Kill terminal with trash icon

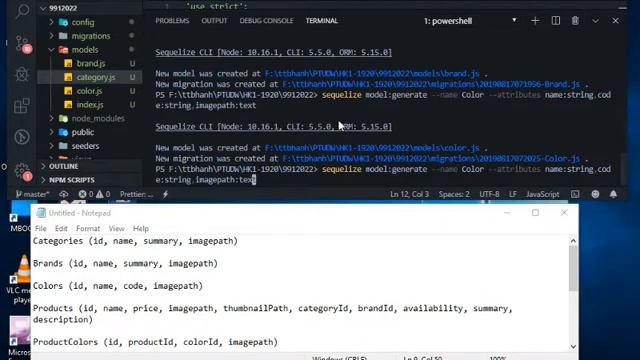pyautogui.click(x=575, y=21)
